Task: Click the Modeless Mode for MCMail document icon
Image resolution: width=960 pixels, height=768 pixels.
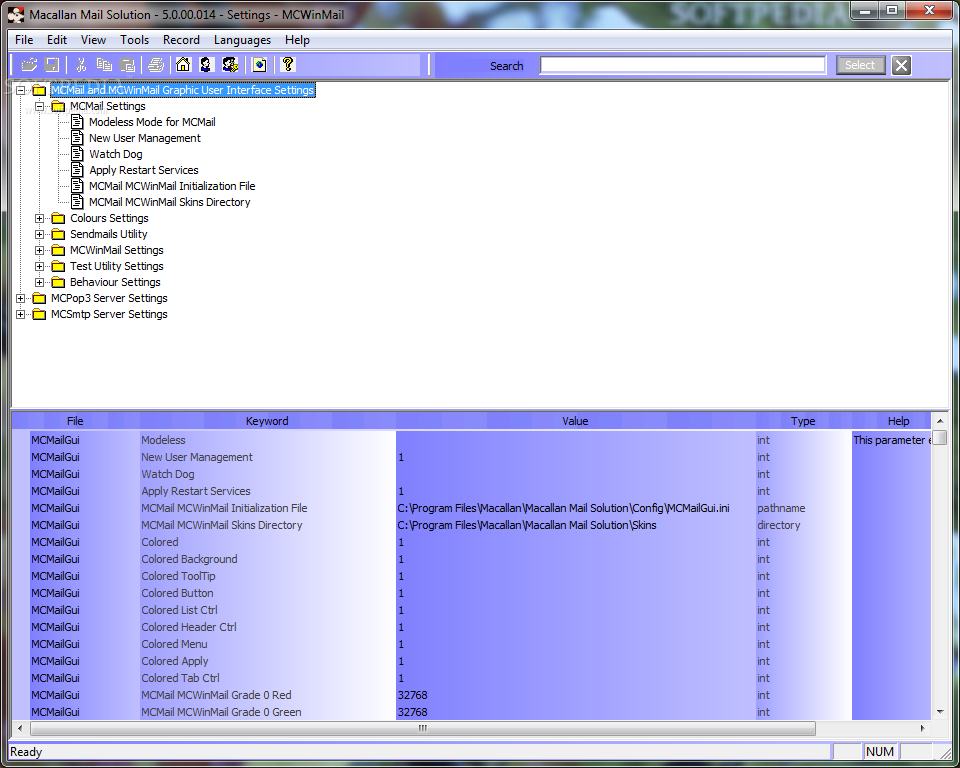Action: (77, 122)
